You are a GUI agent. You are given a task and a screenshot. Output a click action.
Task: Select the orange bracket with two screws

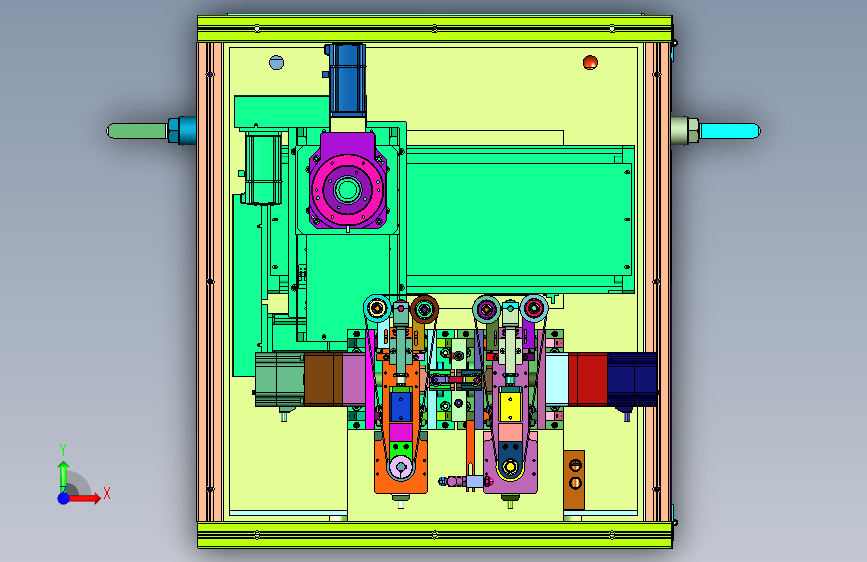coord(574,480)
